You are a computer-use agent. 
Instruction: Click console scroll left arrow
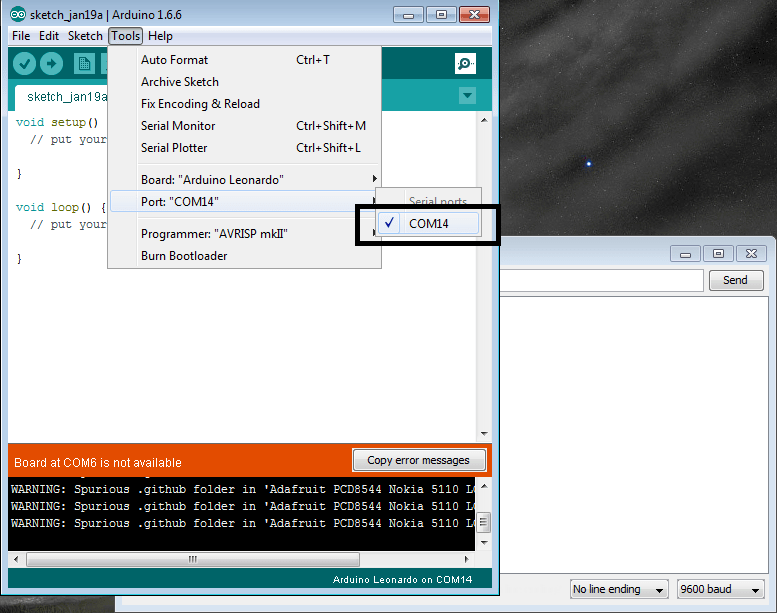click(16, 559)
